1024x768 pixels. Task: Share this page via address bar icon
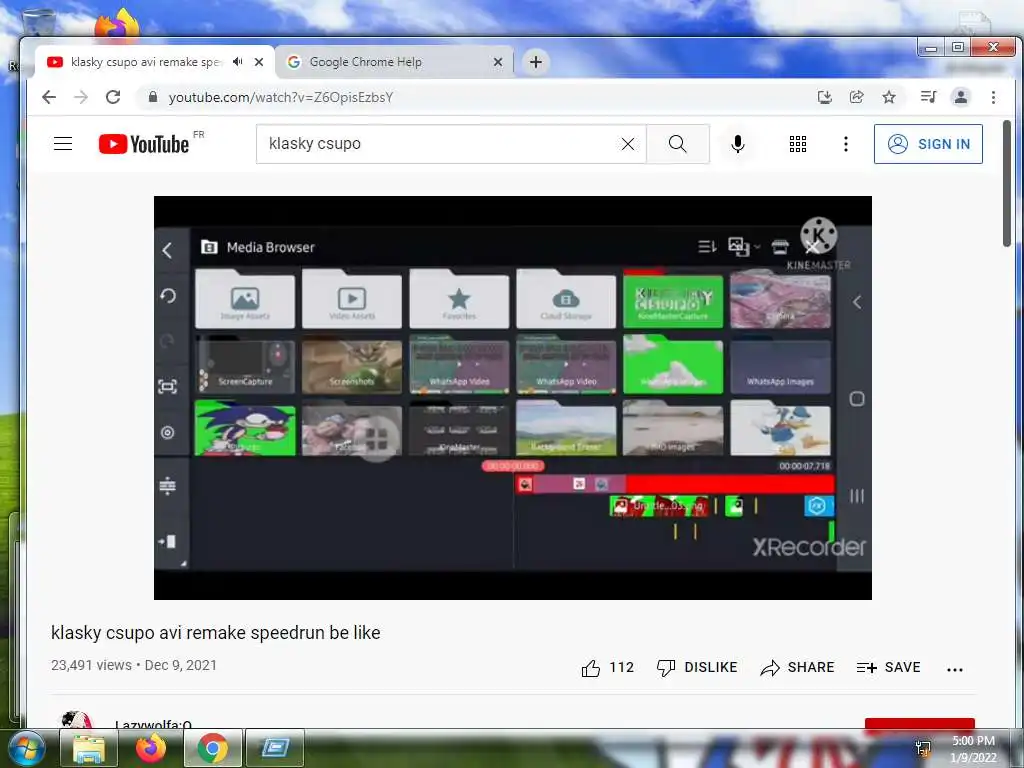tap(857, 97)
